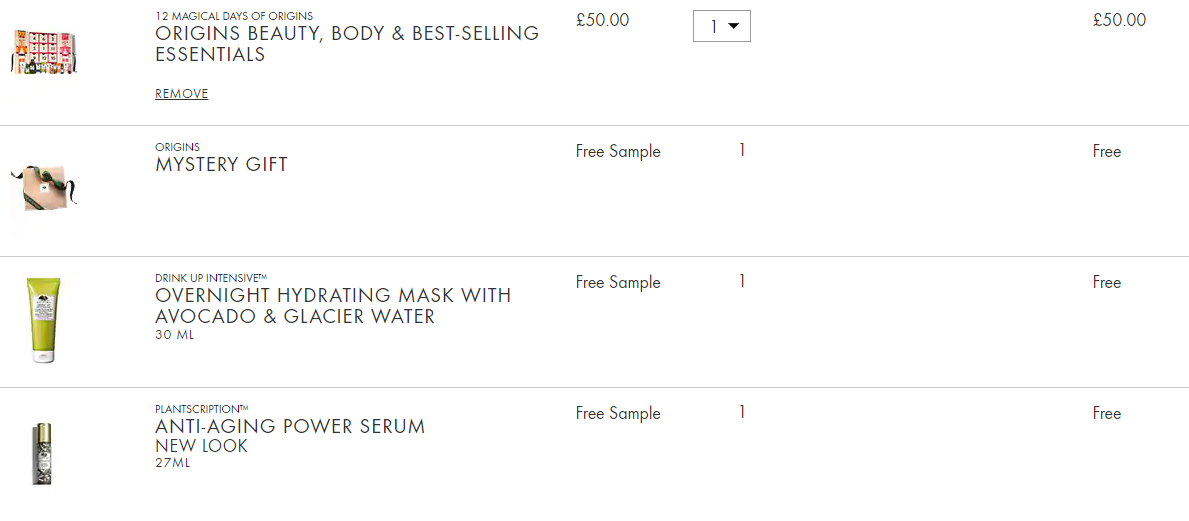Screen dimensions: 1189x521
Task: Select the green hydrating mask tube image
Action: (x=44, y=320)
